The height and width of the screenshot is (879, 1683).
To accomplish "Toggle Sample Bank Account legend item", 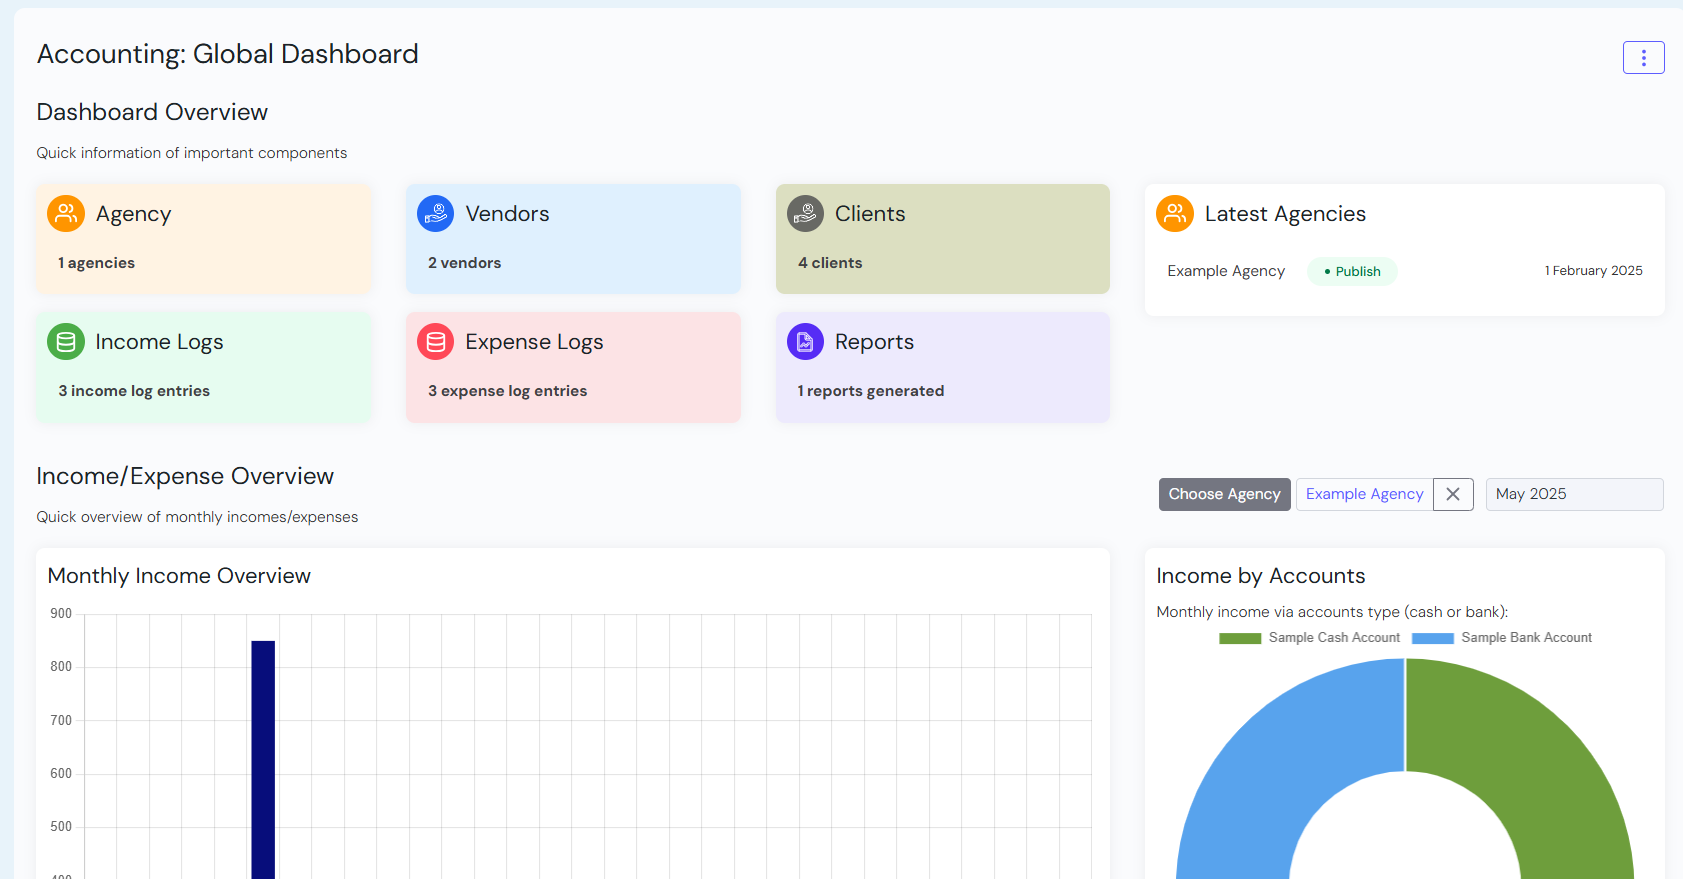I will tap(1502, 638).
